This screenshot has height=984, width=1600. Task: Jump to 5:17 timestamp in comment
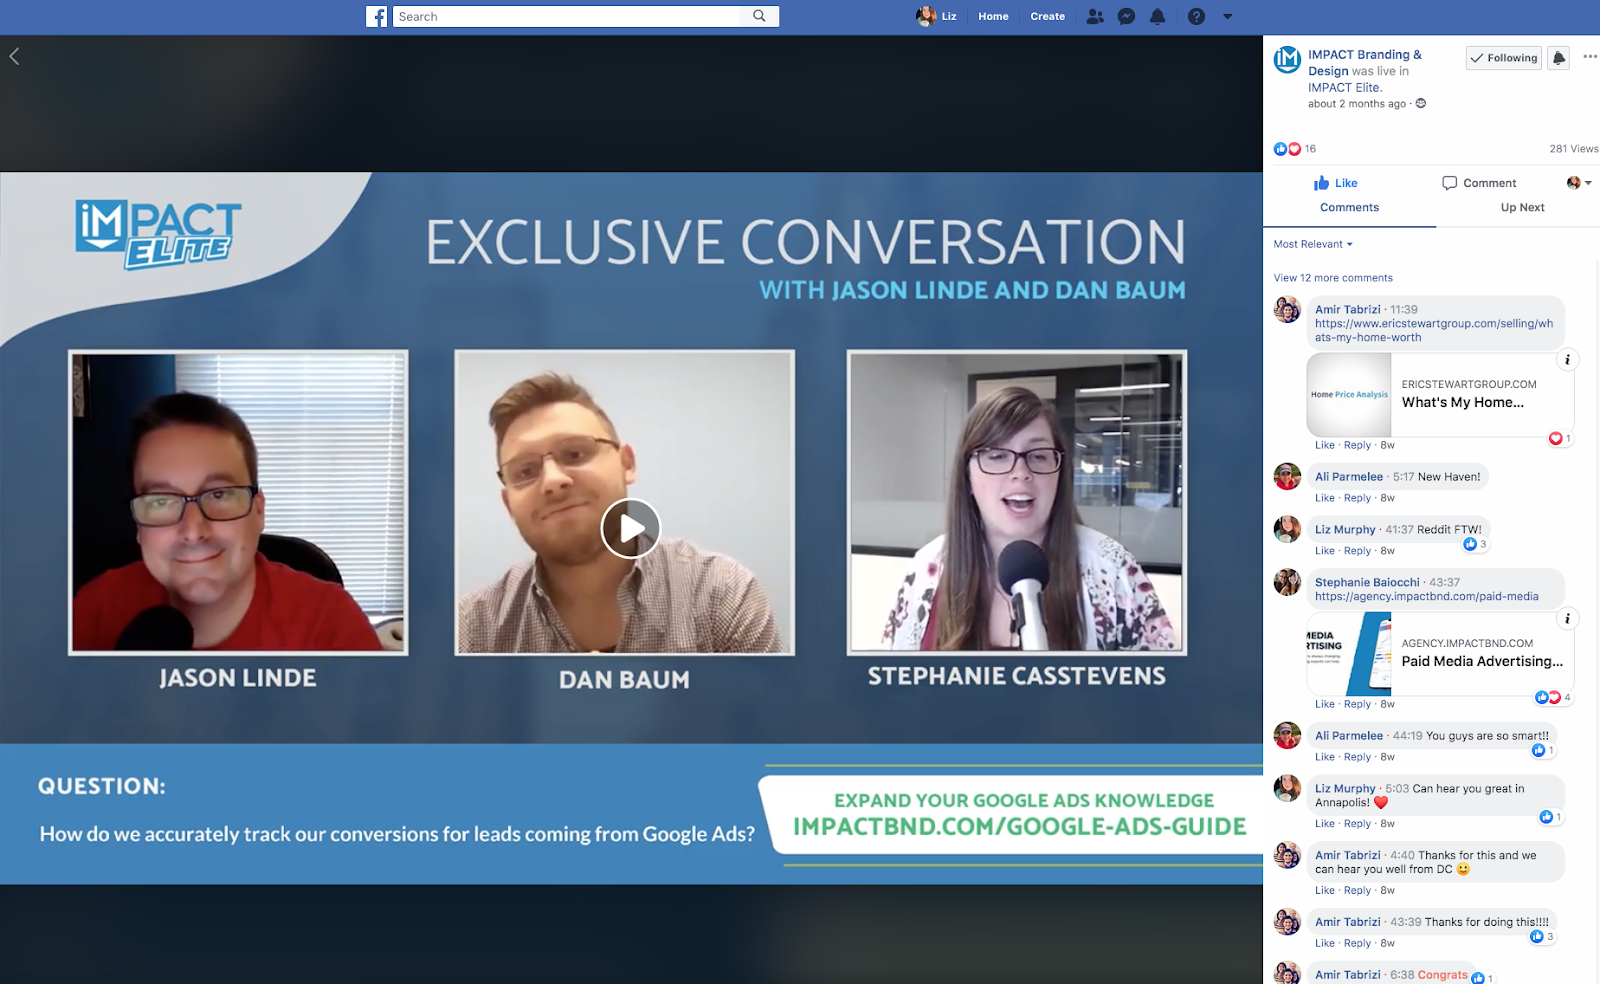(1403, 477)
